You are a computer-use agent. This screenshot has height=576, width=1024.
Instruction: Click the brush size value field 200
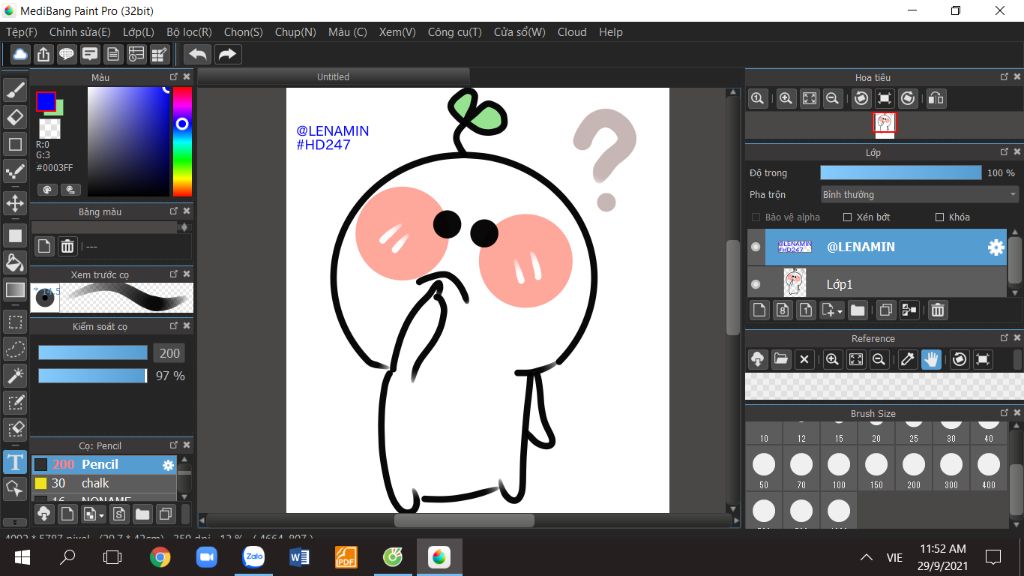coord(170,353)
